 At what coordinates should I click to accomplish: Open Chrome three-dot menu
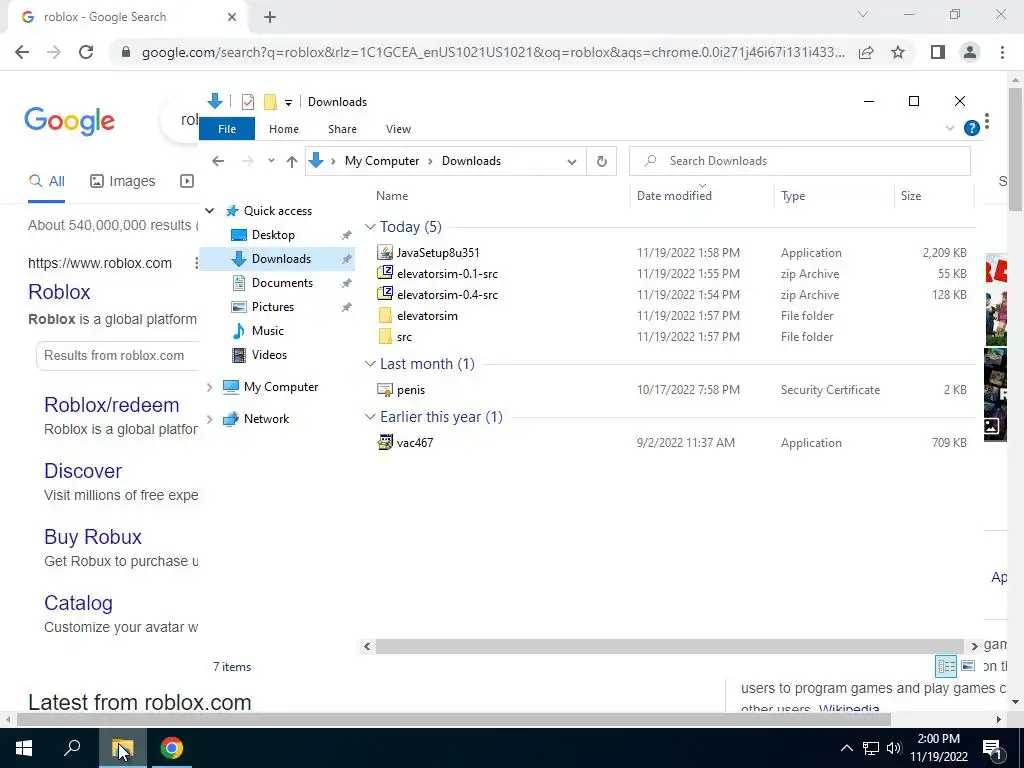tap(1002, 52)
